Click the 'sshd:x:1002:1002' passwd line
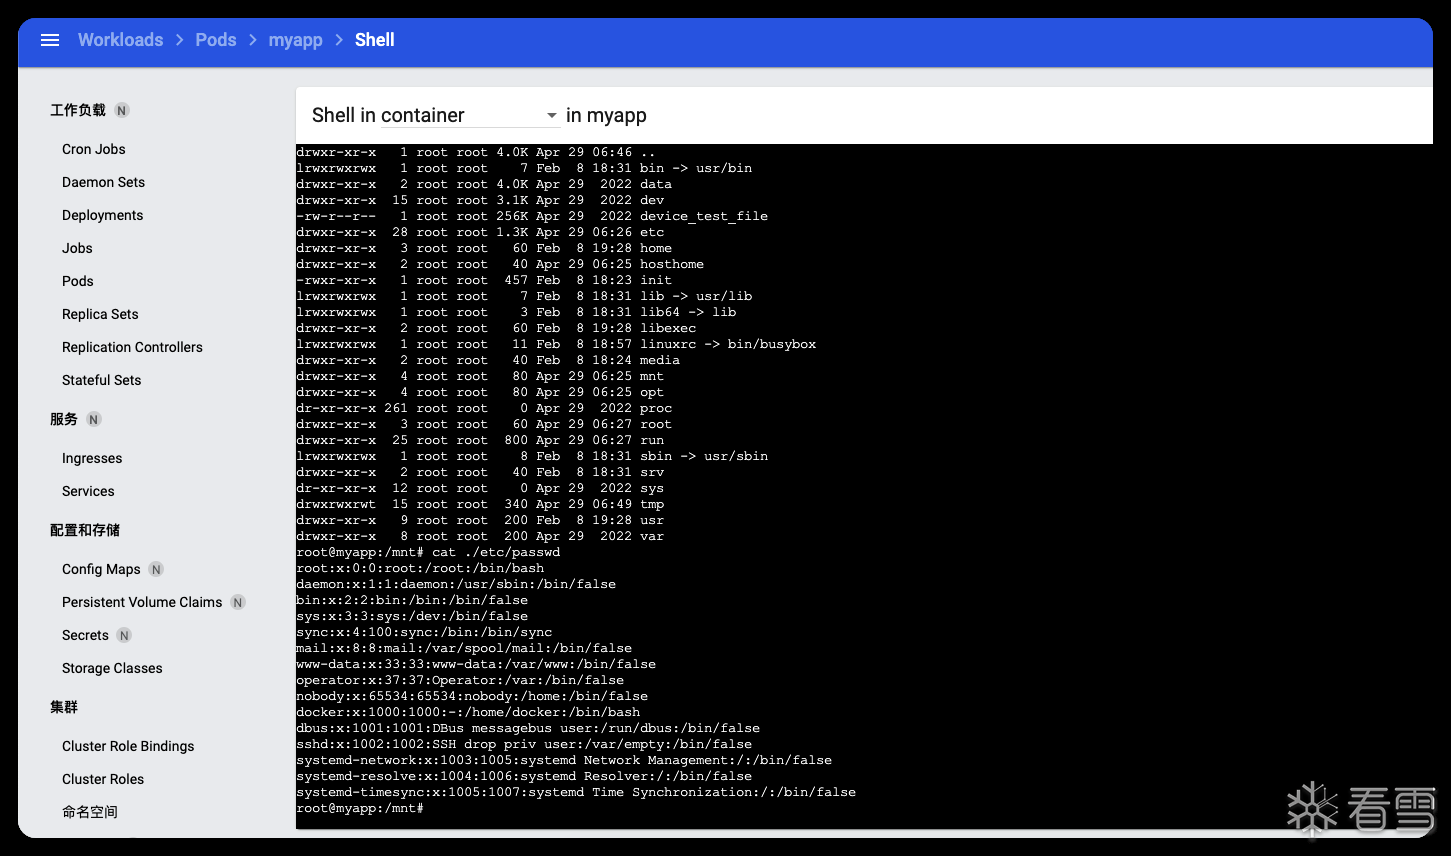The width and height of the screenshot is (1451, 856). click(524, 744)
